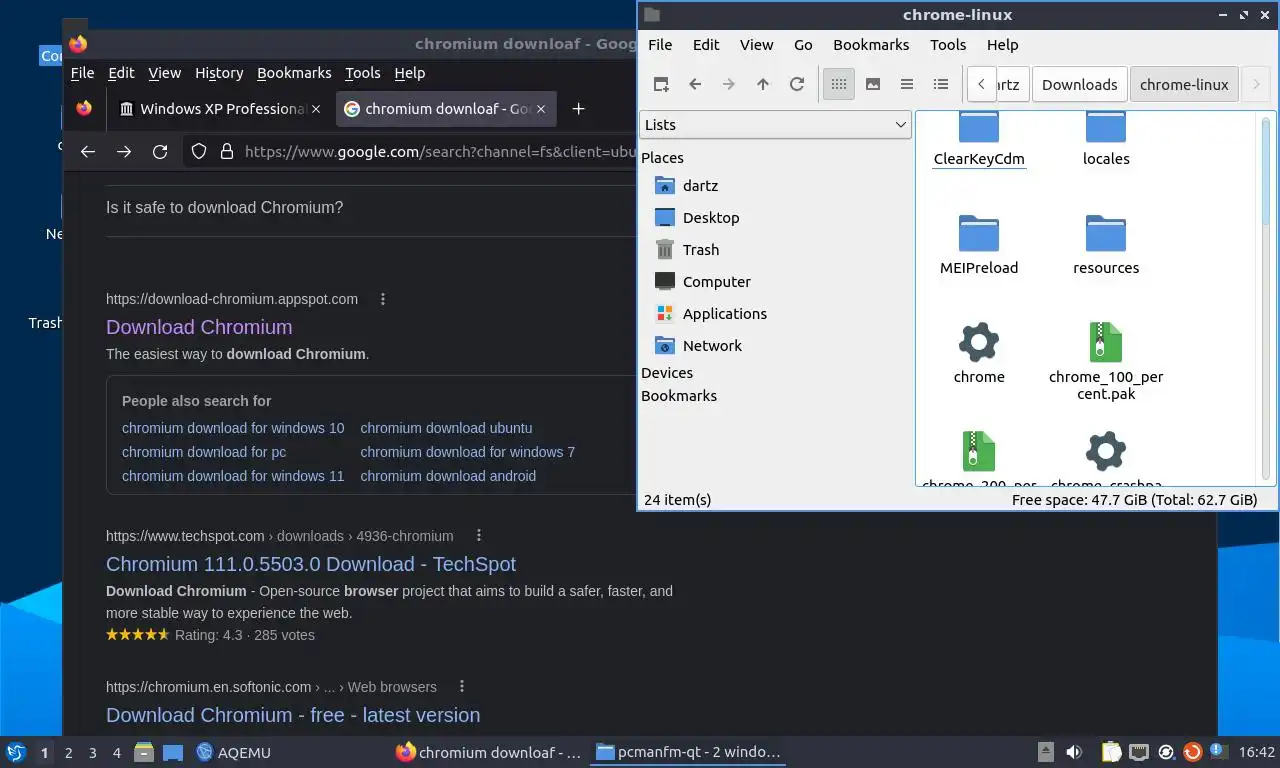Open options for download-chromium.appspot.com result
This screenshot has height=768, width=1280.
click(382, 298)
